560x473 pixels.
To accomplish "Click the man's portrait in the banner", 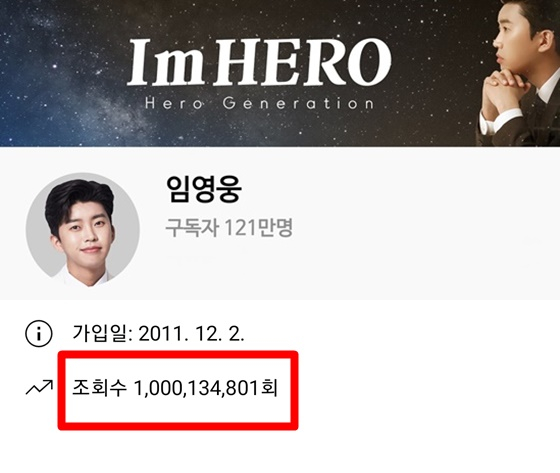I will click(x=519, y=73).
